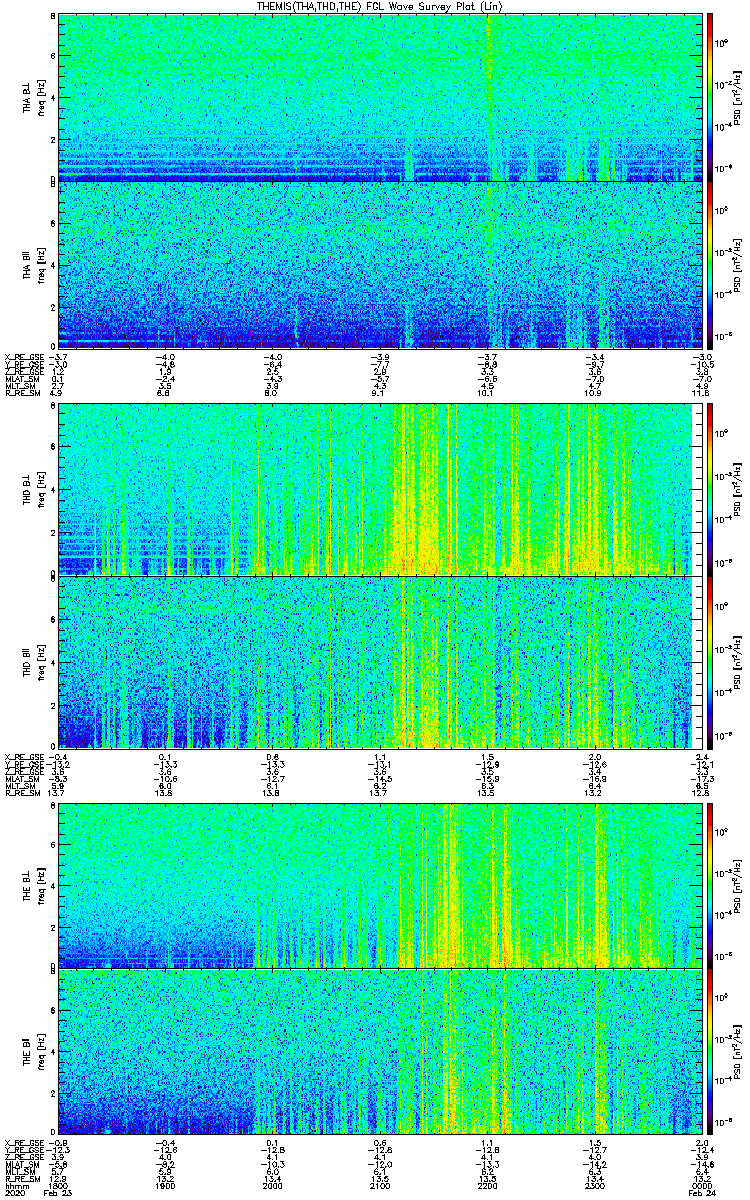Click the PSD color bar beside THA B-parallel
Image resolution: width=750 pixels, height=1200 pixels.
(710, 265)
